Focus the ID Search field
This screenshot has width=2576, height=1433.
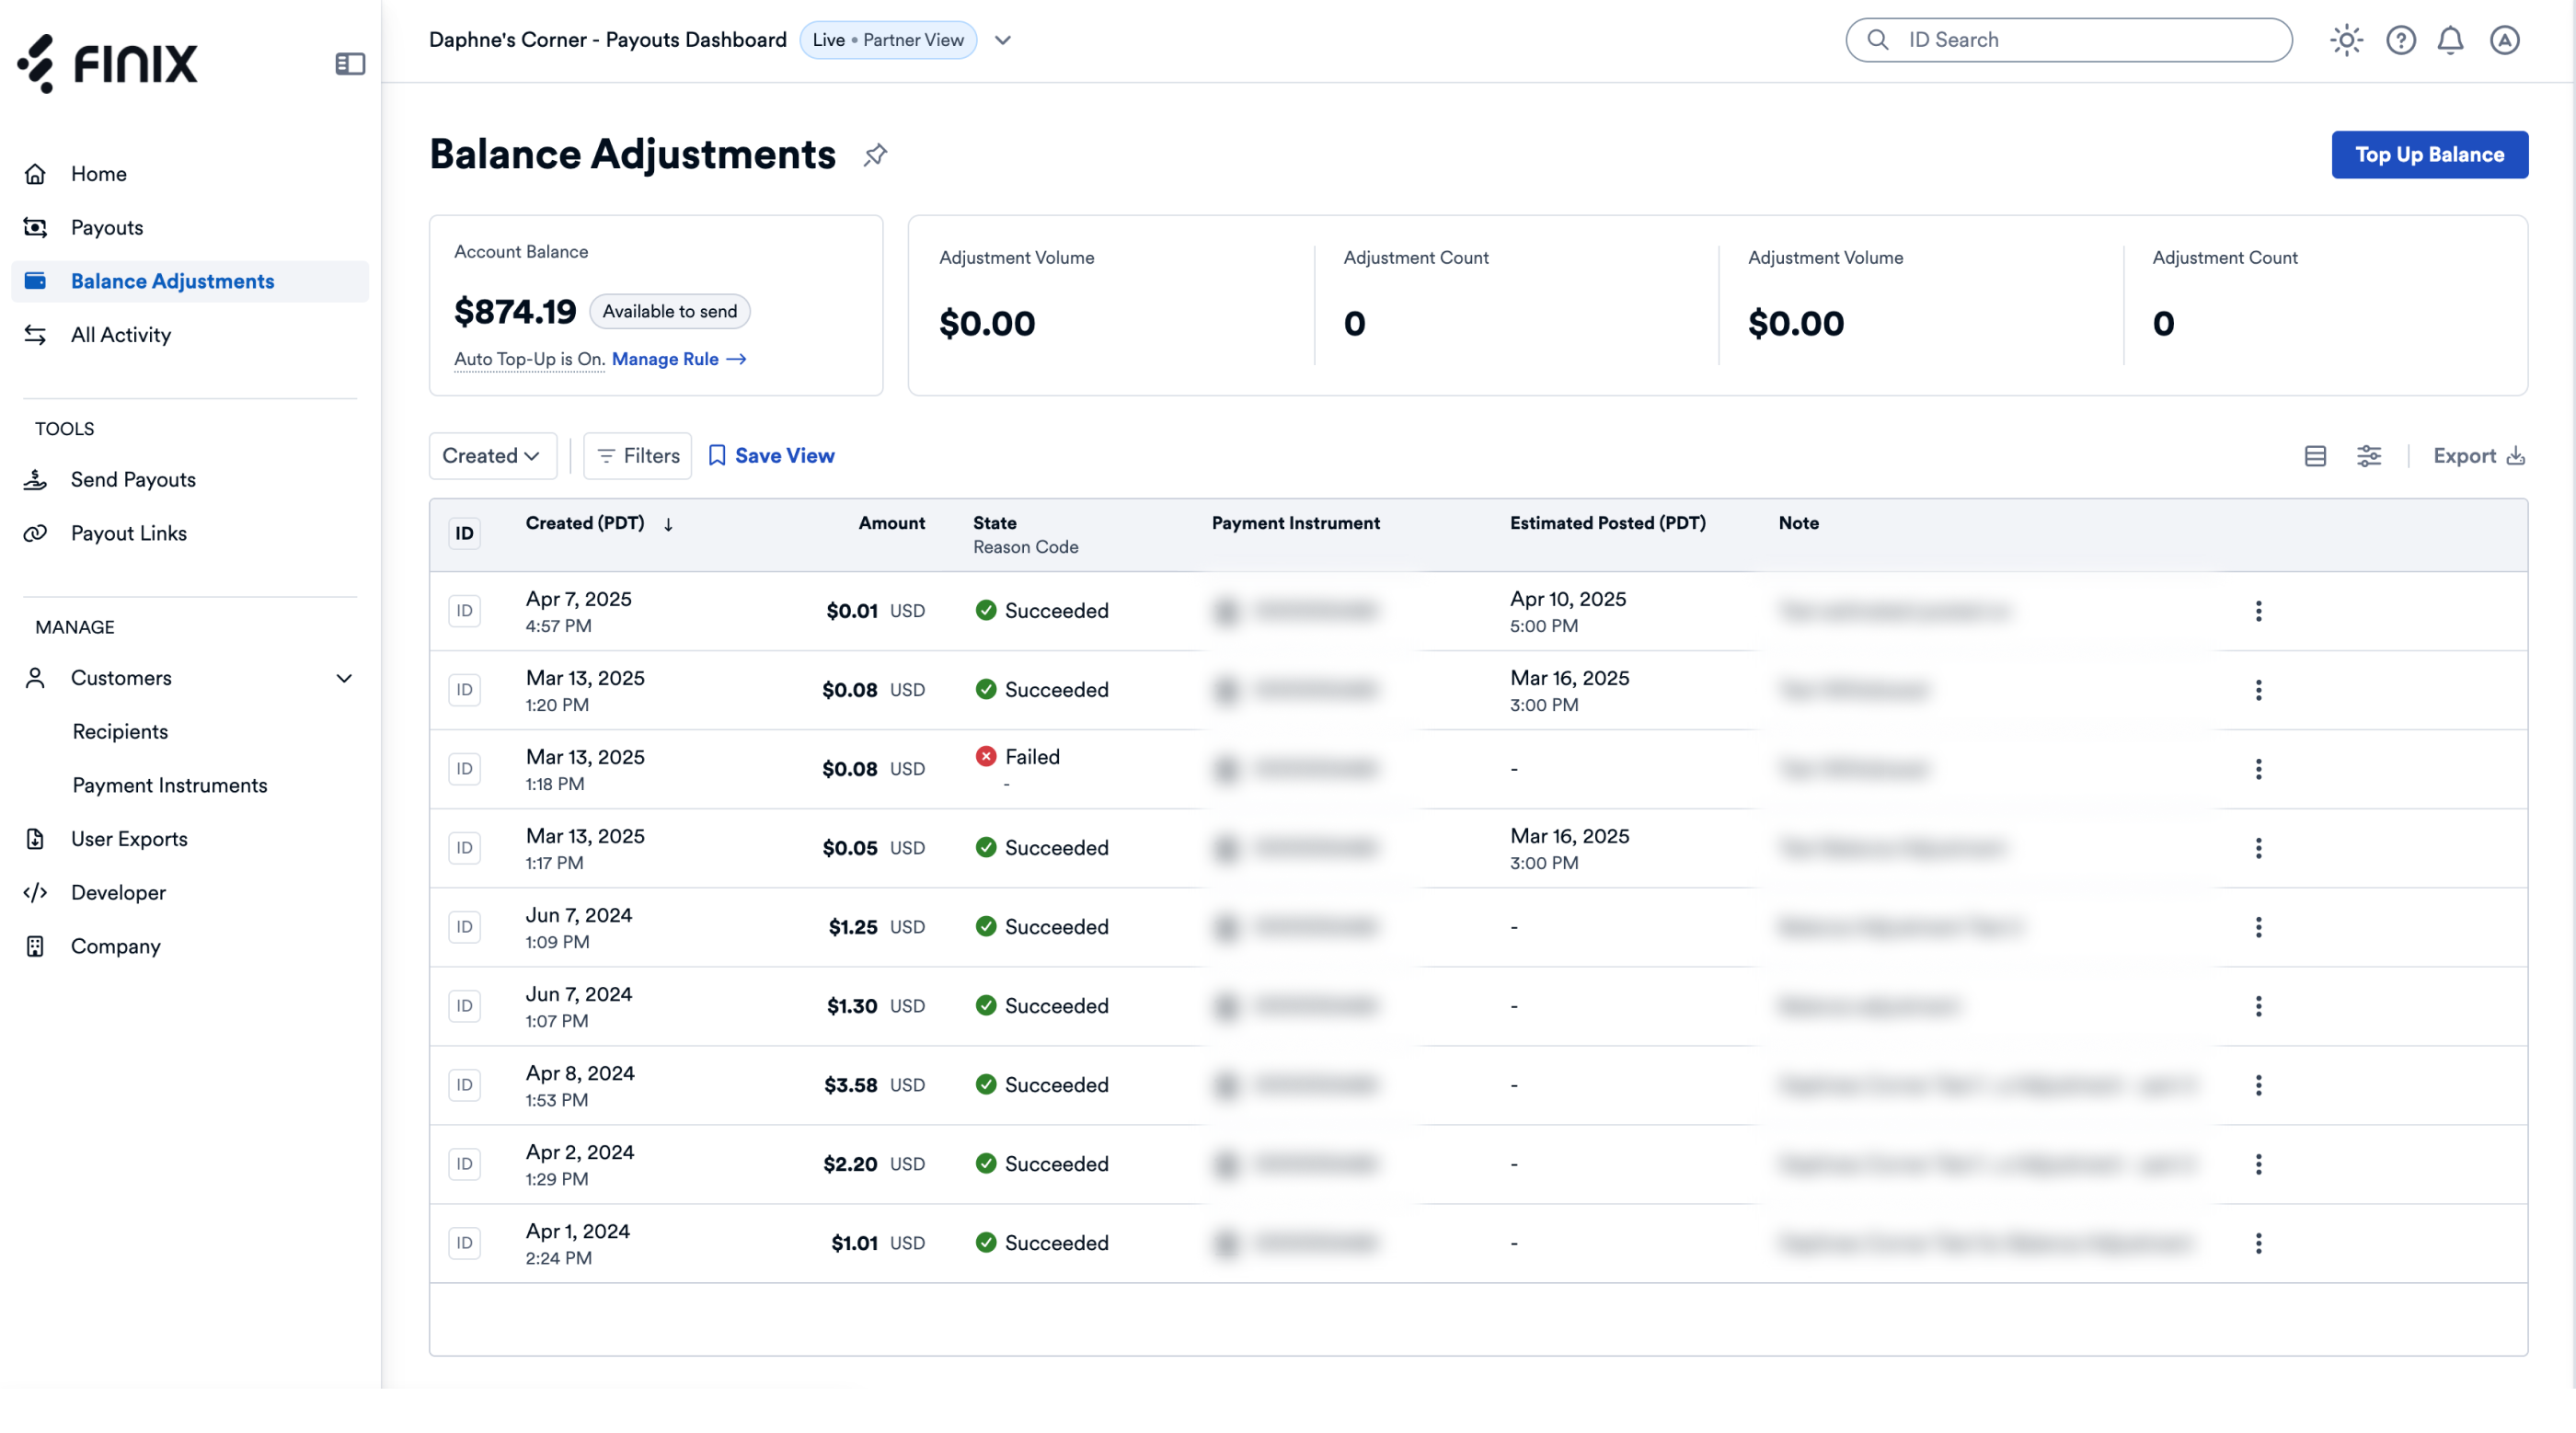pyautogui.click(x=2068, y=40)
